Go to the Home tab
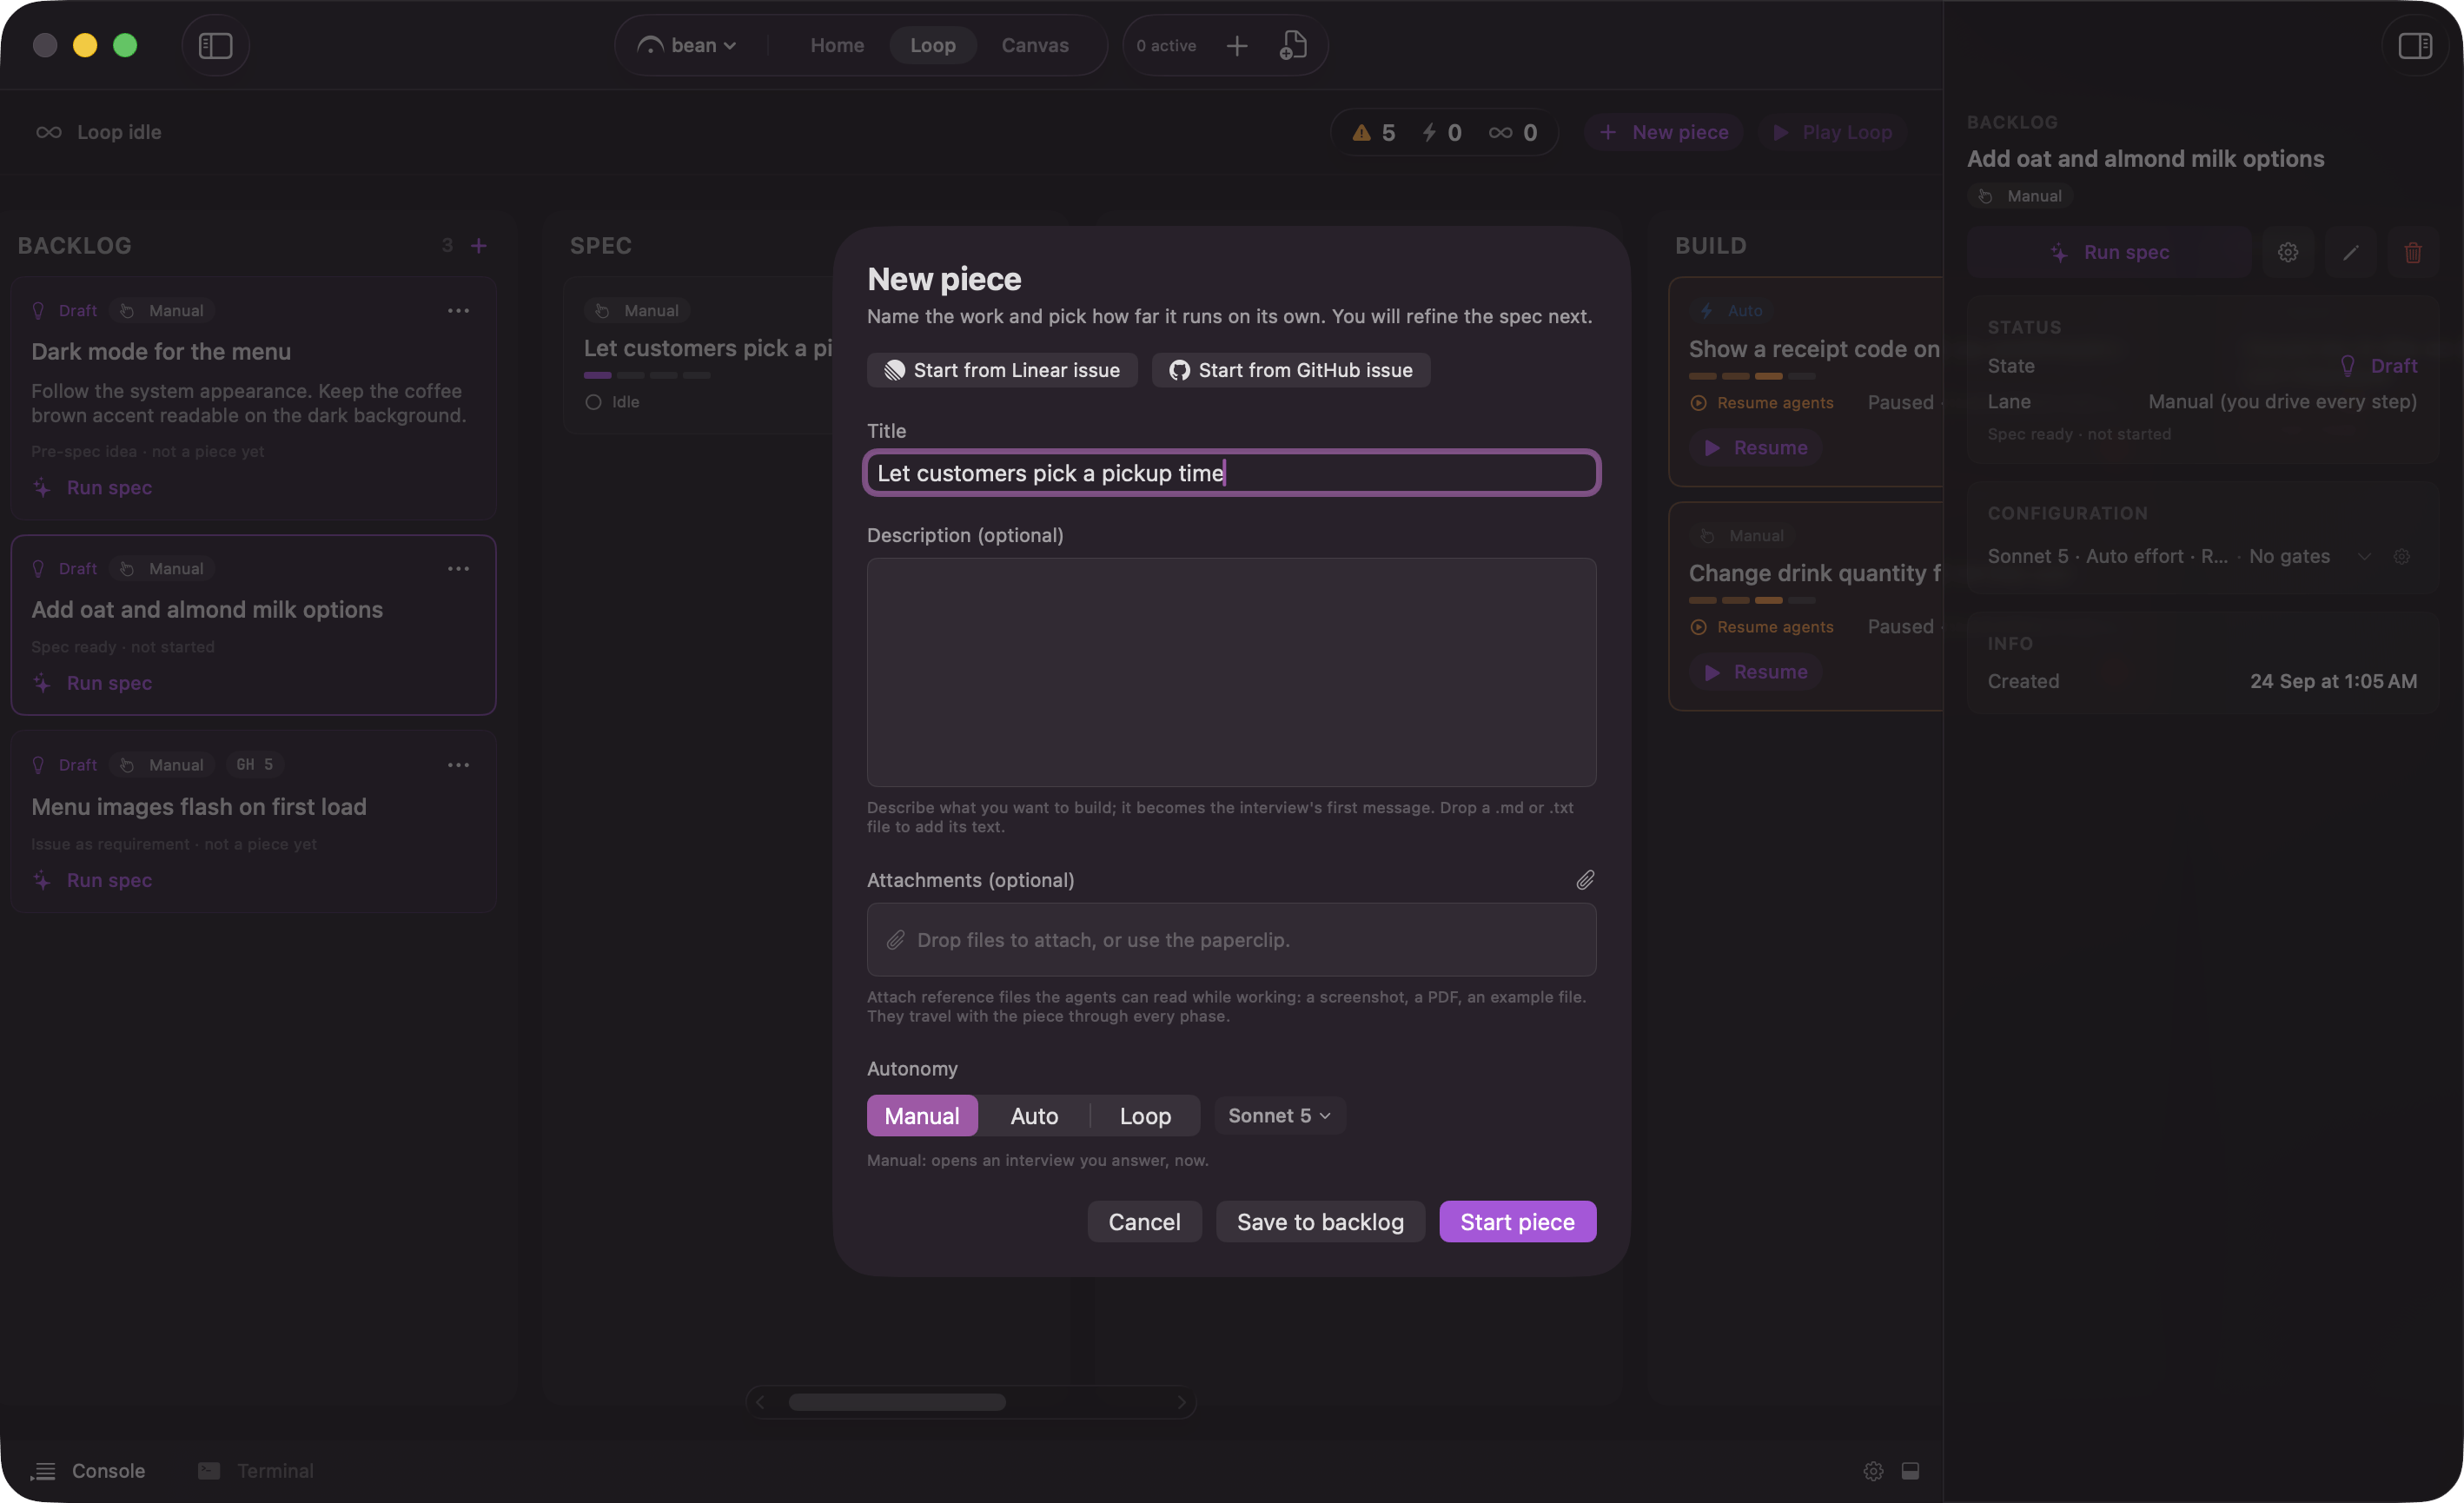Image resolution: width=2464 pixels, height=1503 pixels. tap(837, 46)
